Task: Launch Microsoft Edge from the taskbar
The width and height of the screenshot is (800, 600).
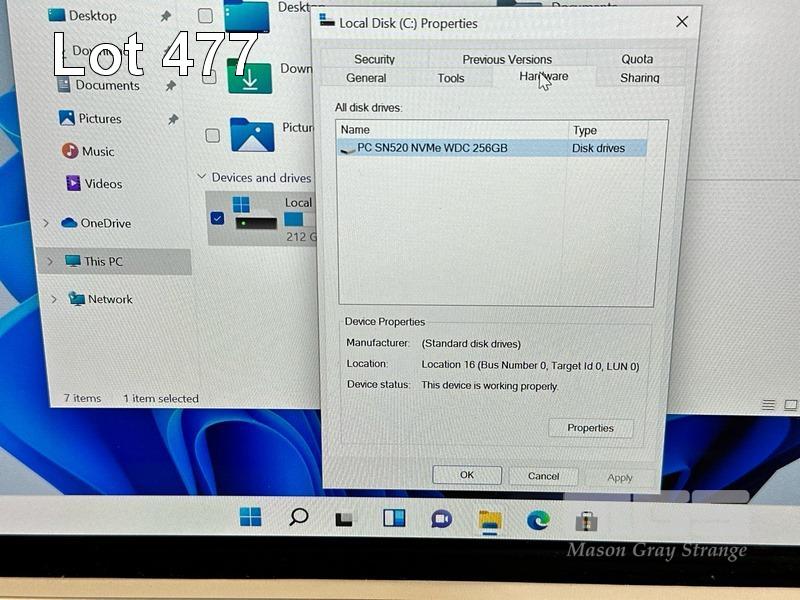Action: (x=538, y=520)
